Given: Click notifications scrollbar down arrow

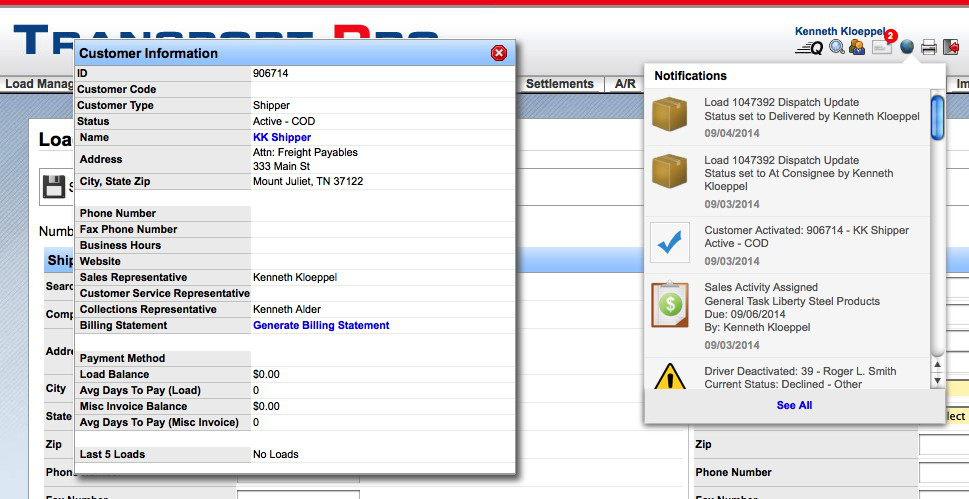Looking at the screenshot, I should coord(937,382).
